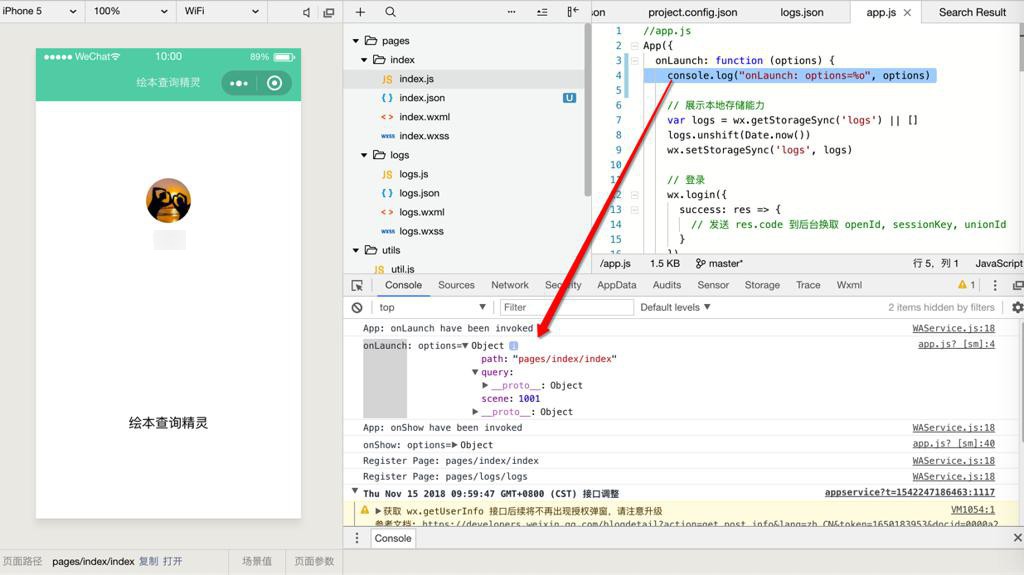This screenshot has width=1024, height=575.
Task: Click the file tree sort/filter icon
Action: [x=542, y=12]
